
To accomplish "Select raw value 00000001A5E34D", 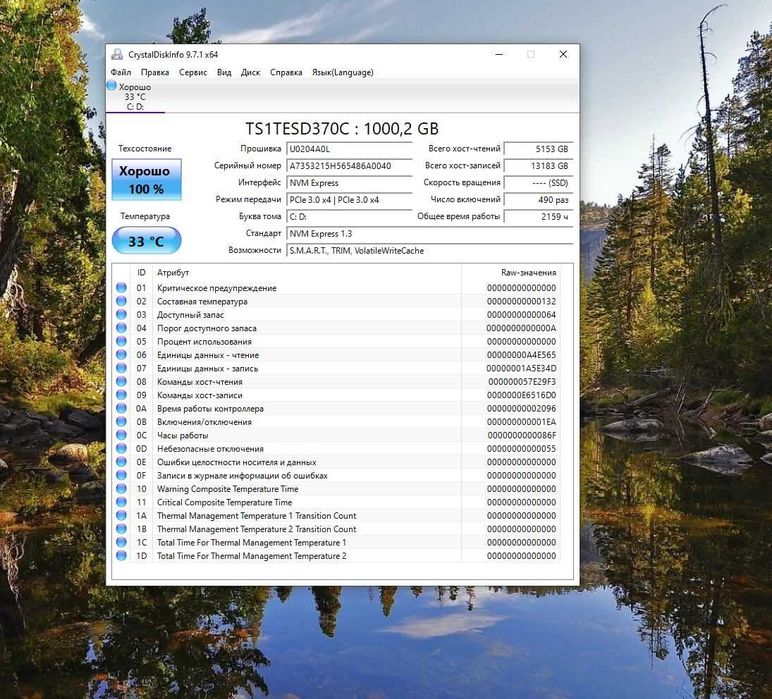I will [x=521, y=368].
